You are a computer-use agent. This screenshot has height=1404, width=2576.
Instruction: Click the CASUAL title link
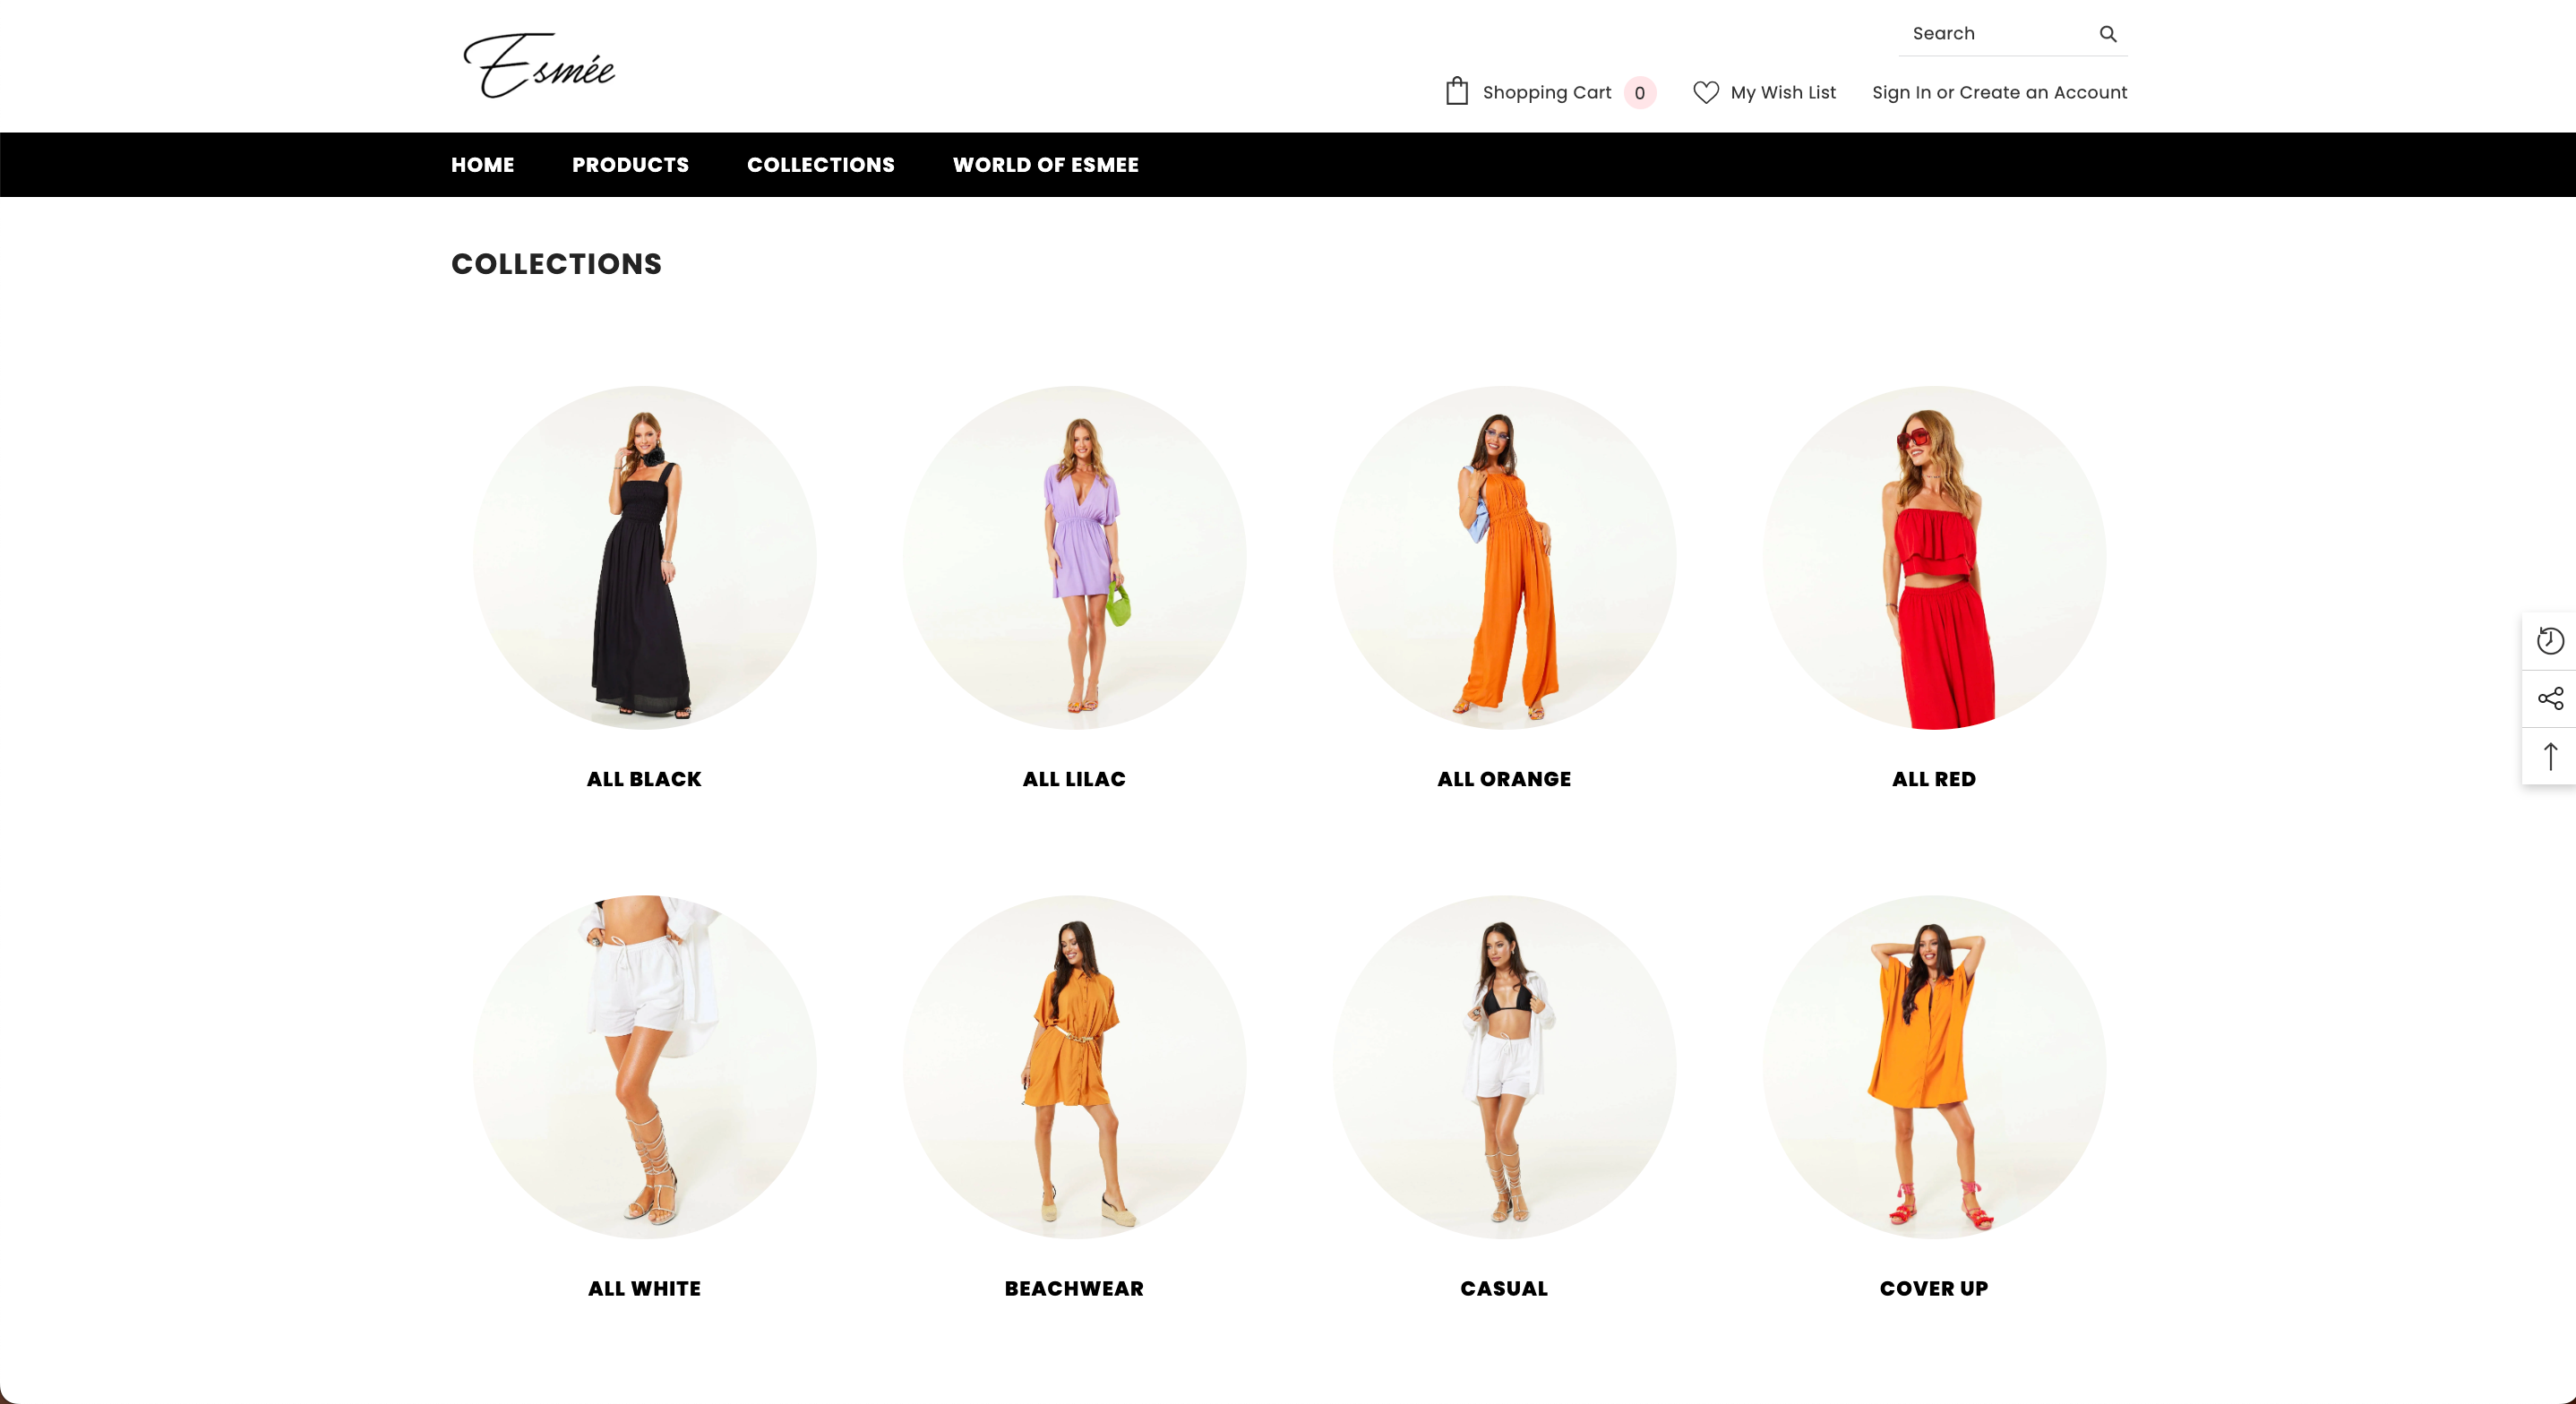[x=1504, y=1288]
